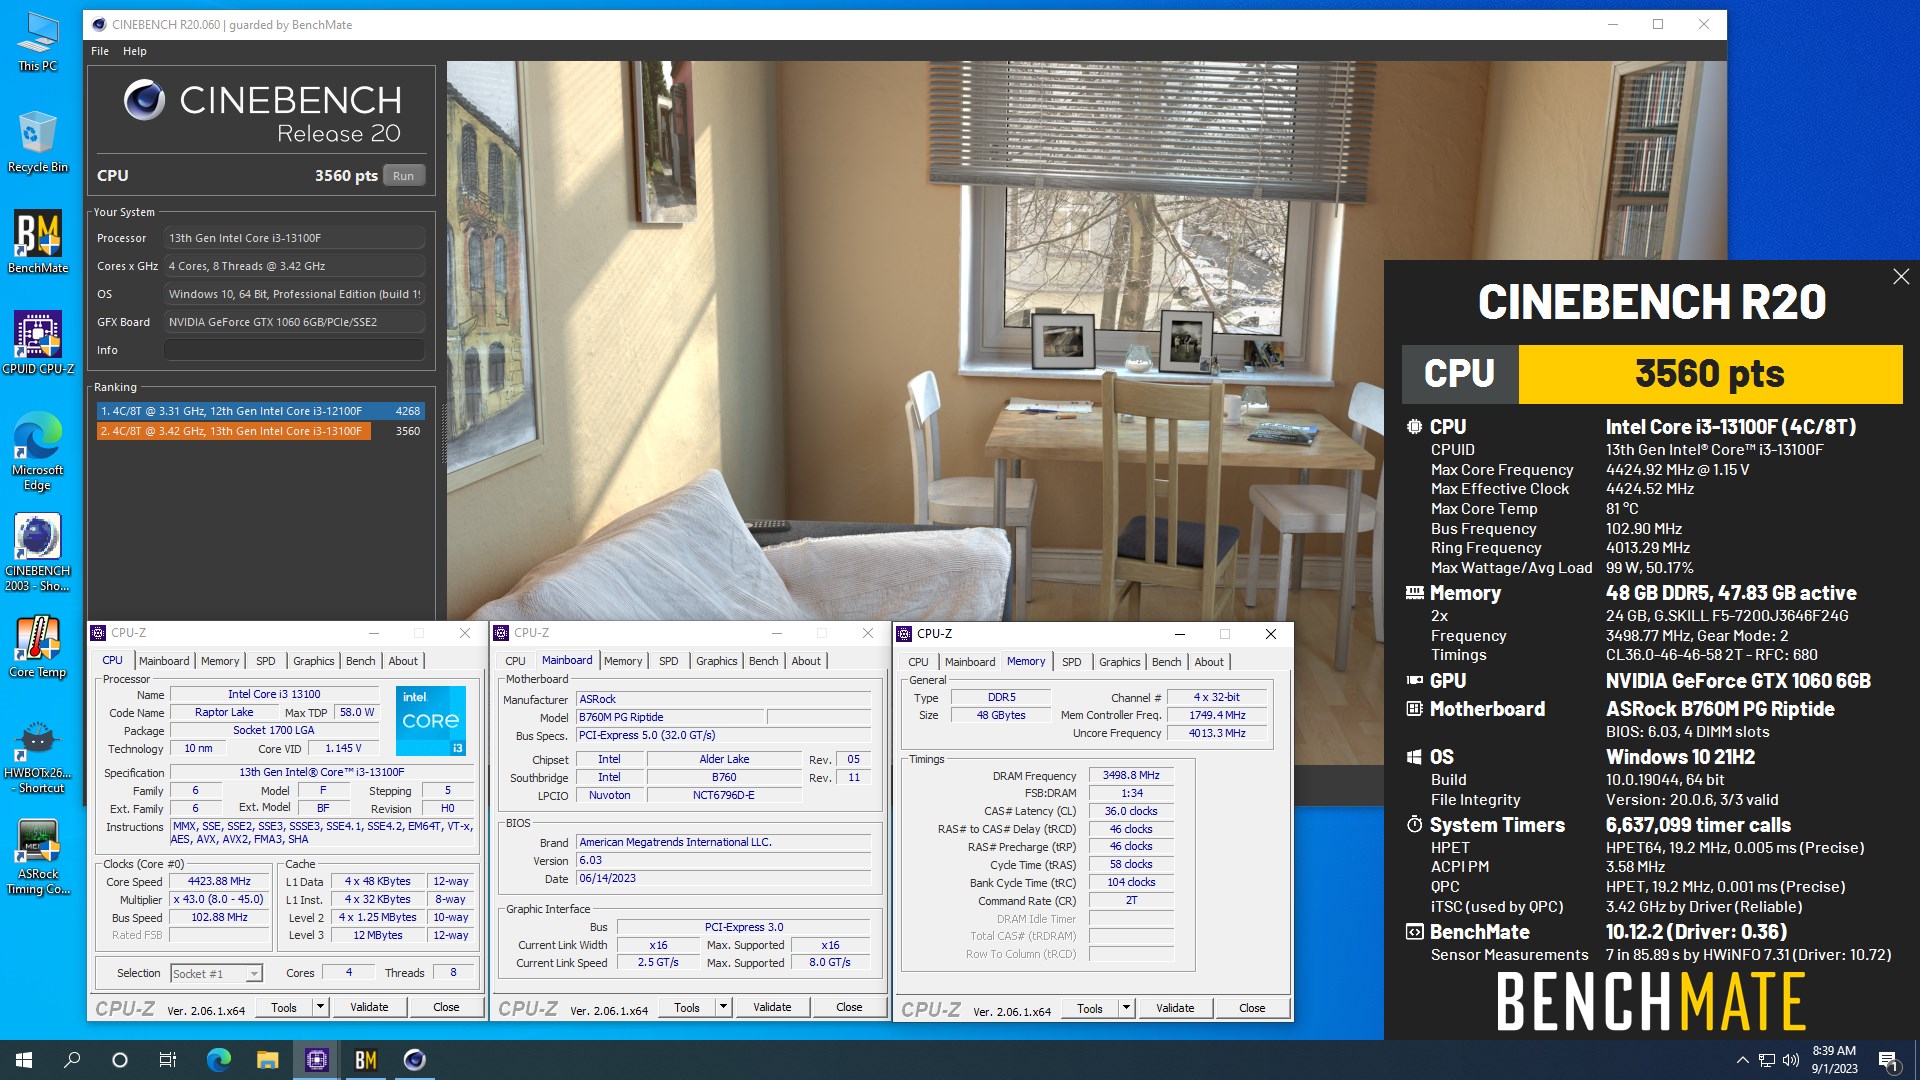Open Cinebench File menu

tap(100, 51)
